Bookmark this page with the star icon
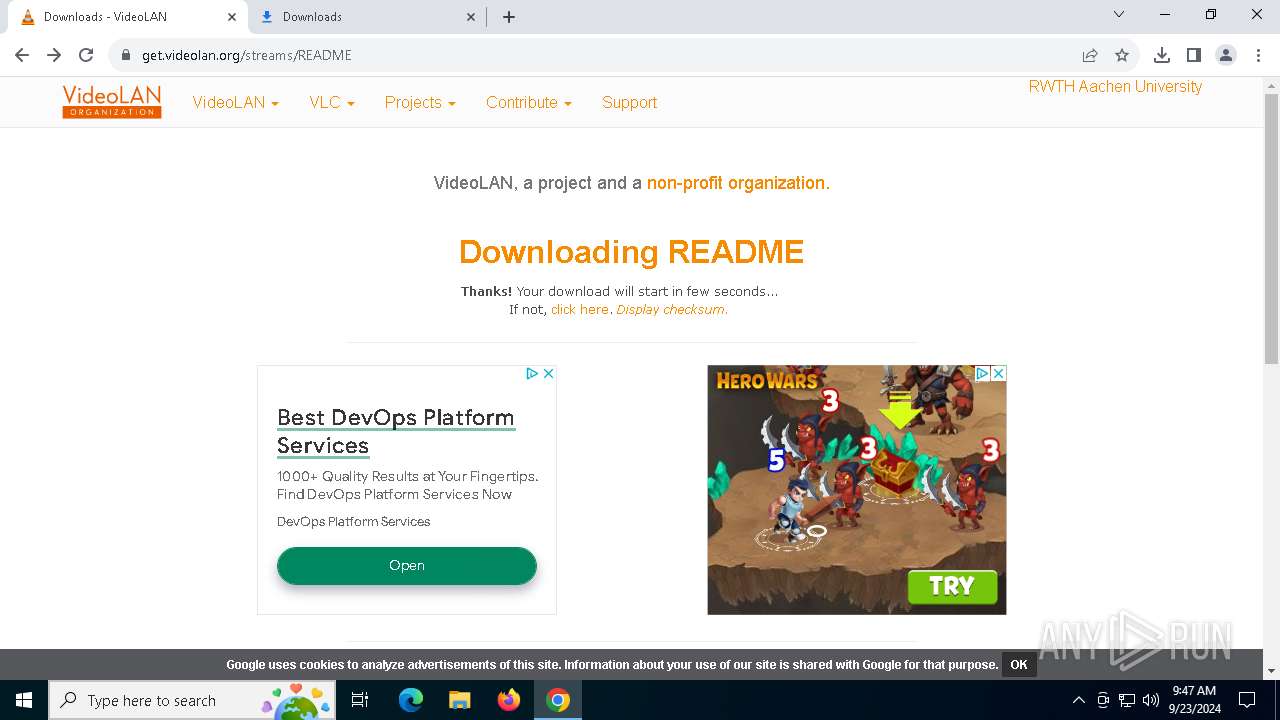The height and width of the screenshot is (720, 1280). (x=1122, y=55)
